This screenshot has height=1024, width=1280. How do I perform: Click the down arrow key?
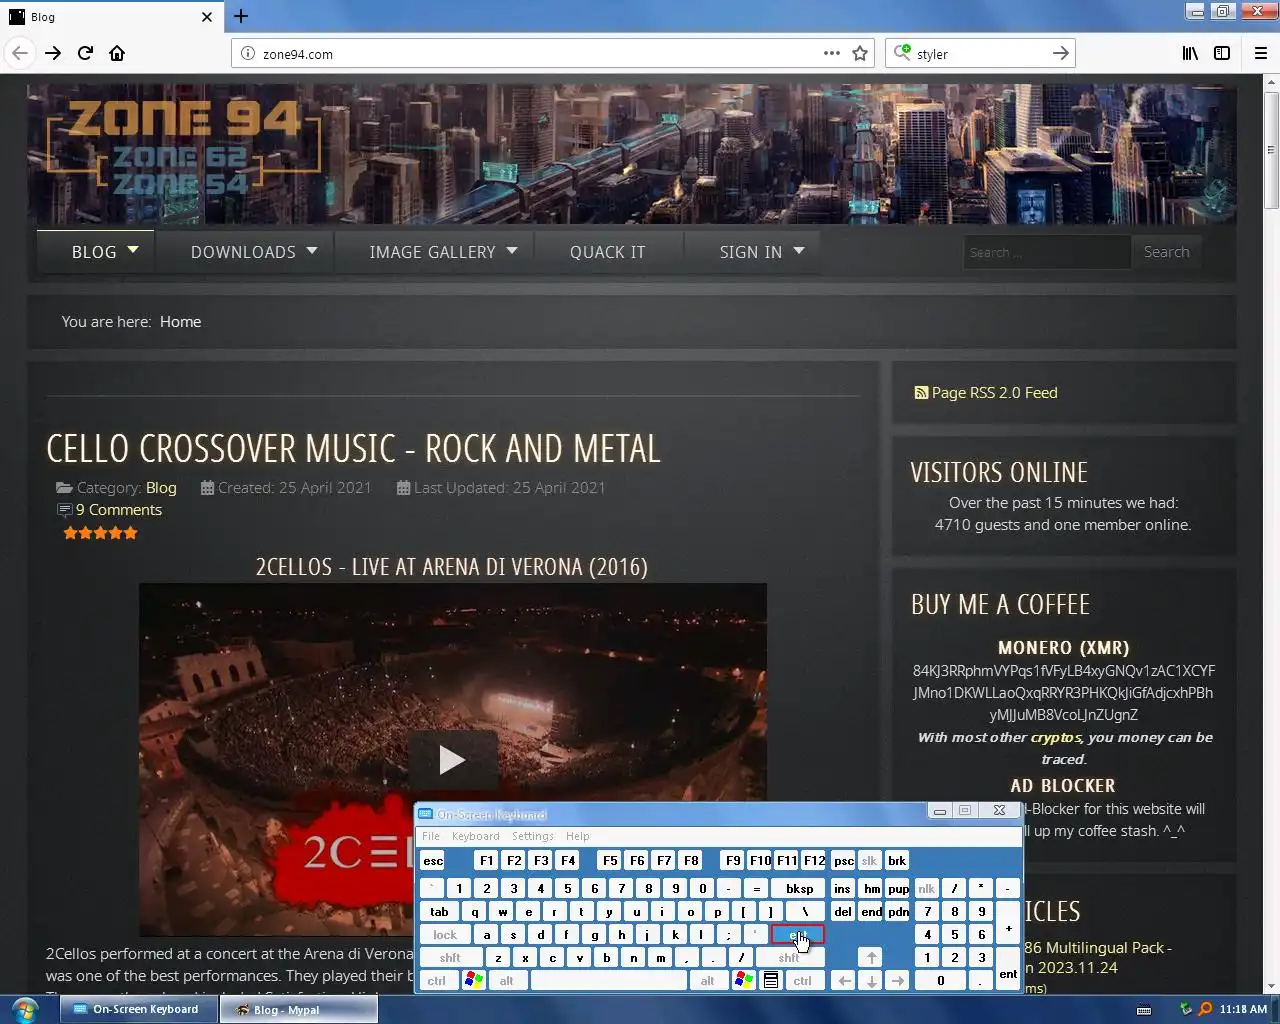[871, 981]
